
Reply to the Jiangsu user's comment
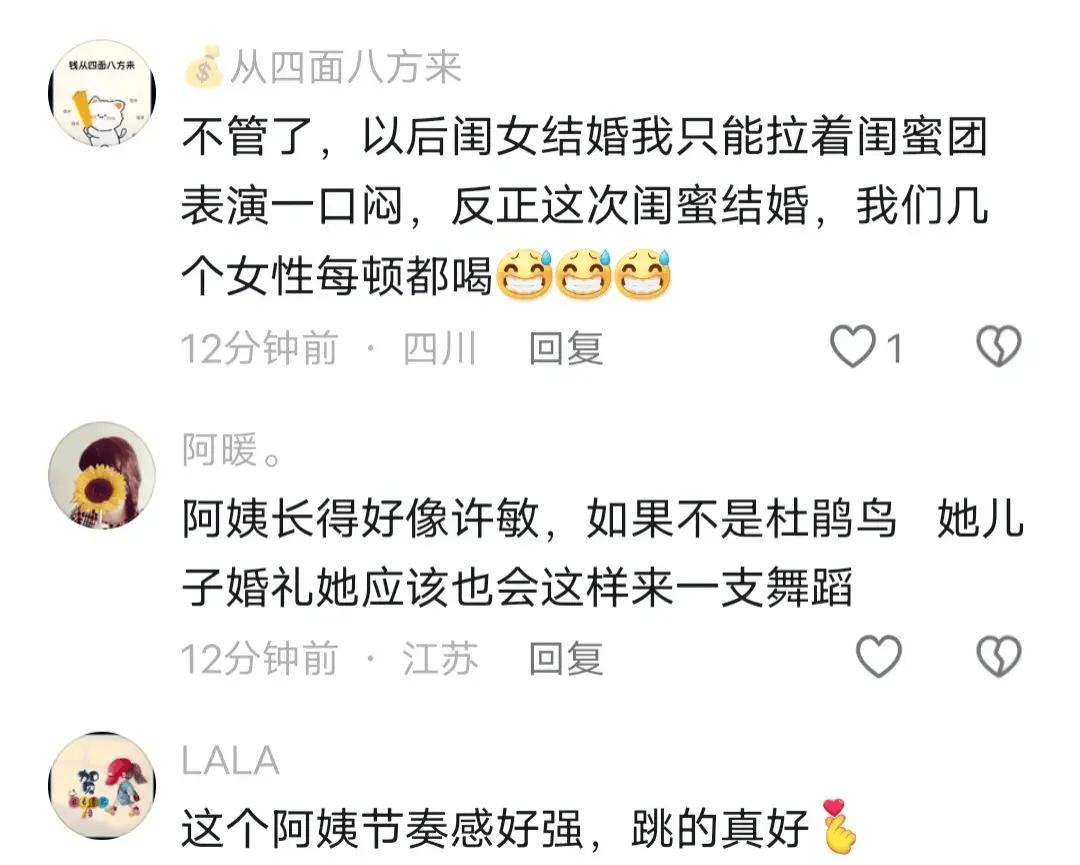pyautogui.click(x=565, y=658)
